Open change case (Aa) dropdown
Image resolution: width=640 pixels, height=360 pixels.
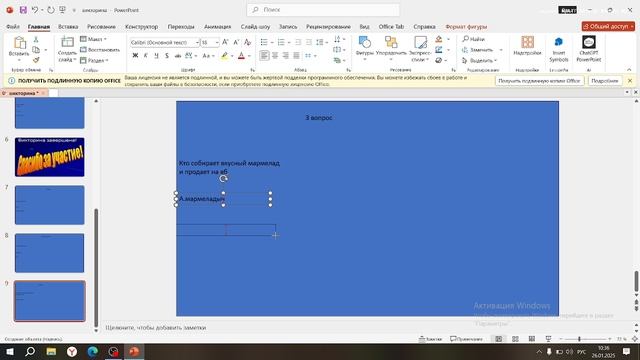tap(208, 56)
